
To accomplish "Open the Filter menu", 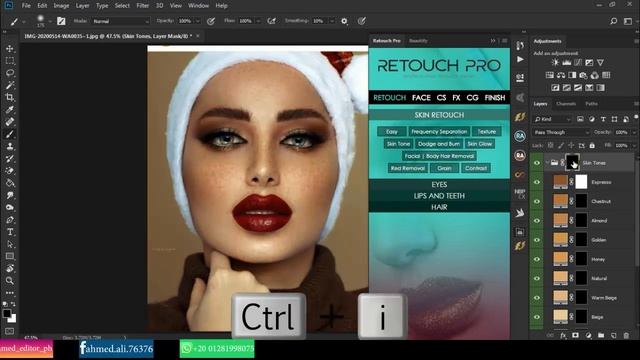I will point(142,6).
